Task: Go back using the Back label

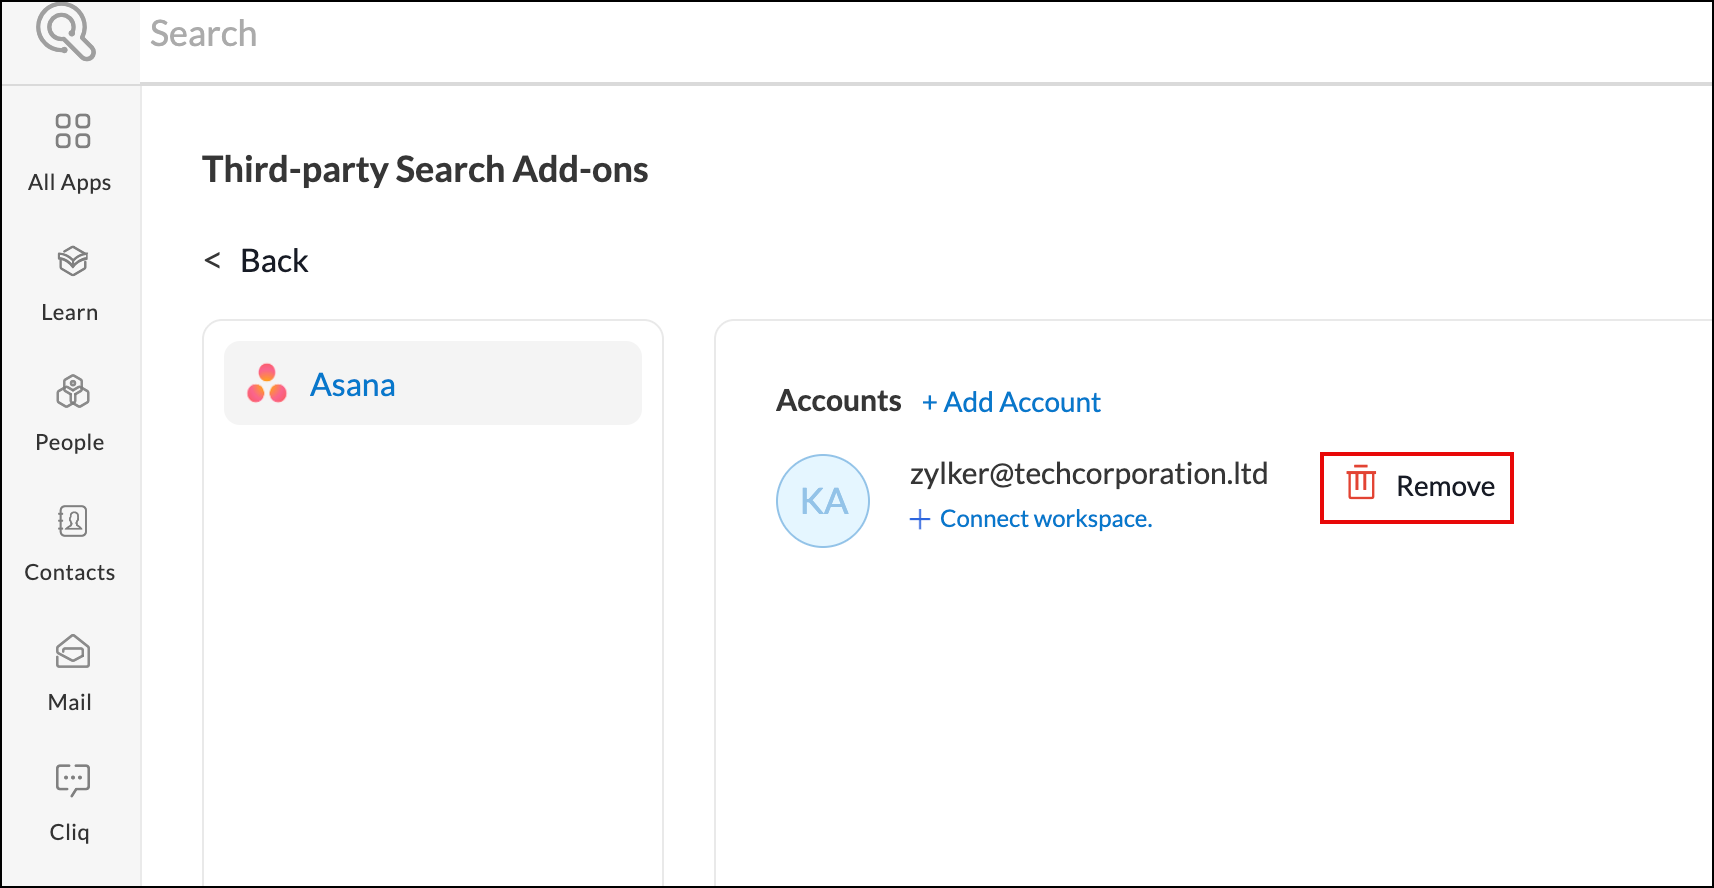Action: click(274, 261)
